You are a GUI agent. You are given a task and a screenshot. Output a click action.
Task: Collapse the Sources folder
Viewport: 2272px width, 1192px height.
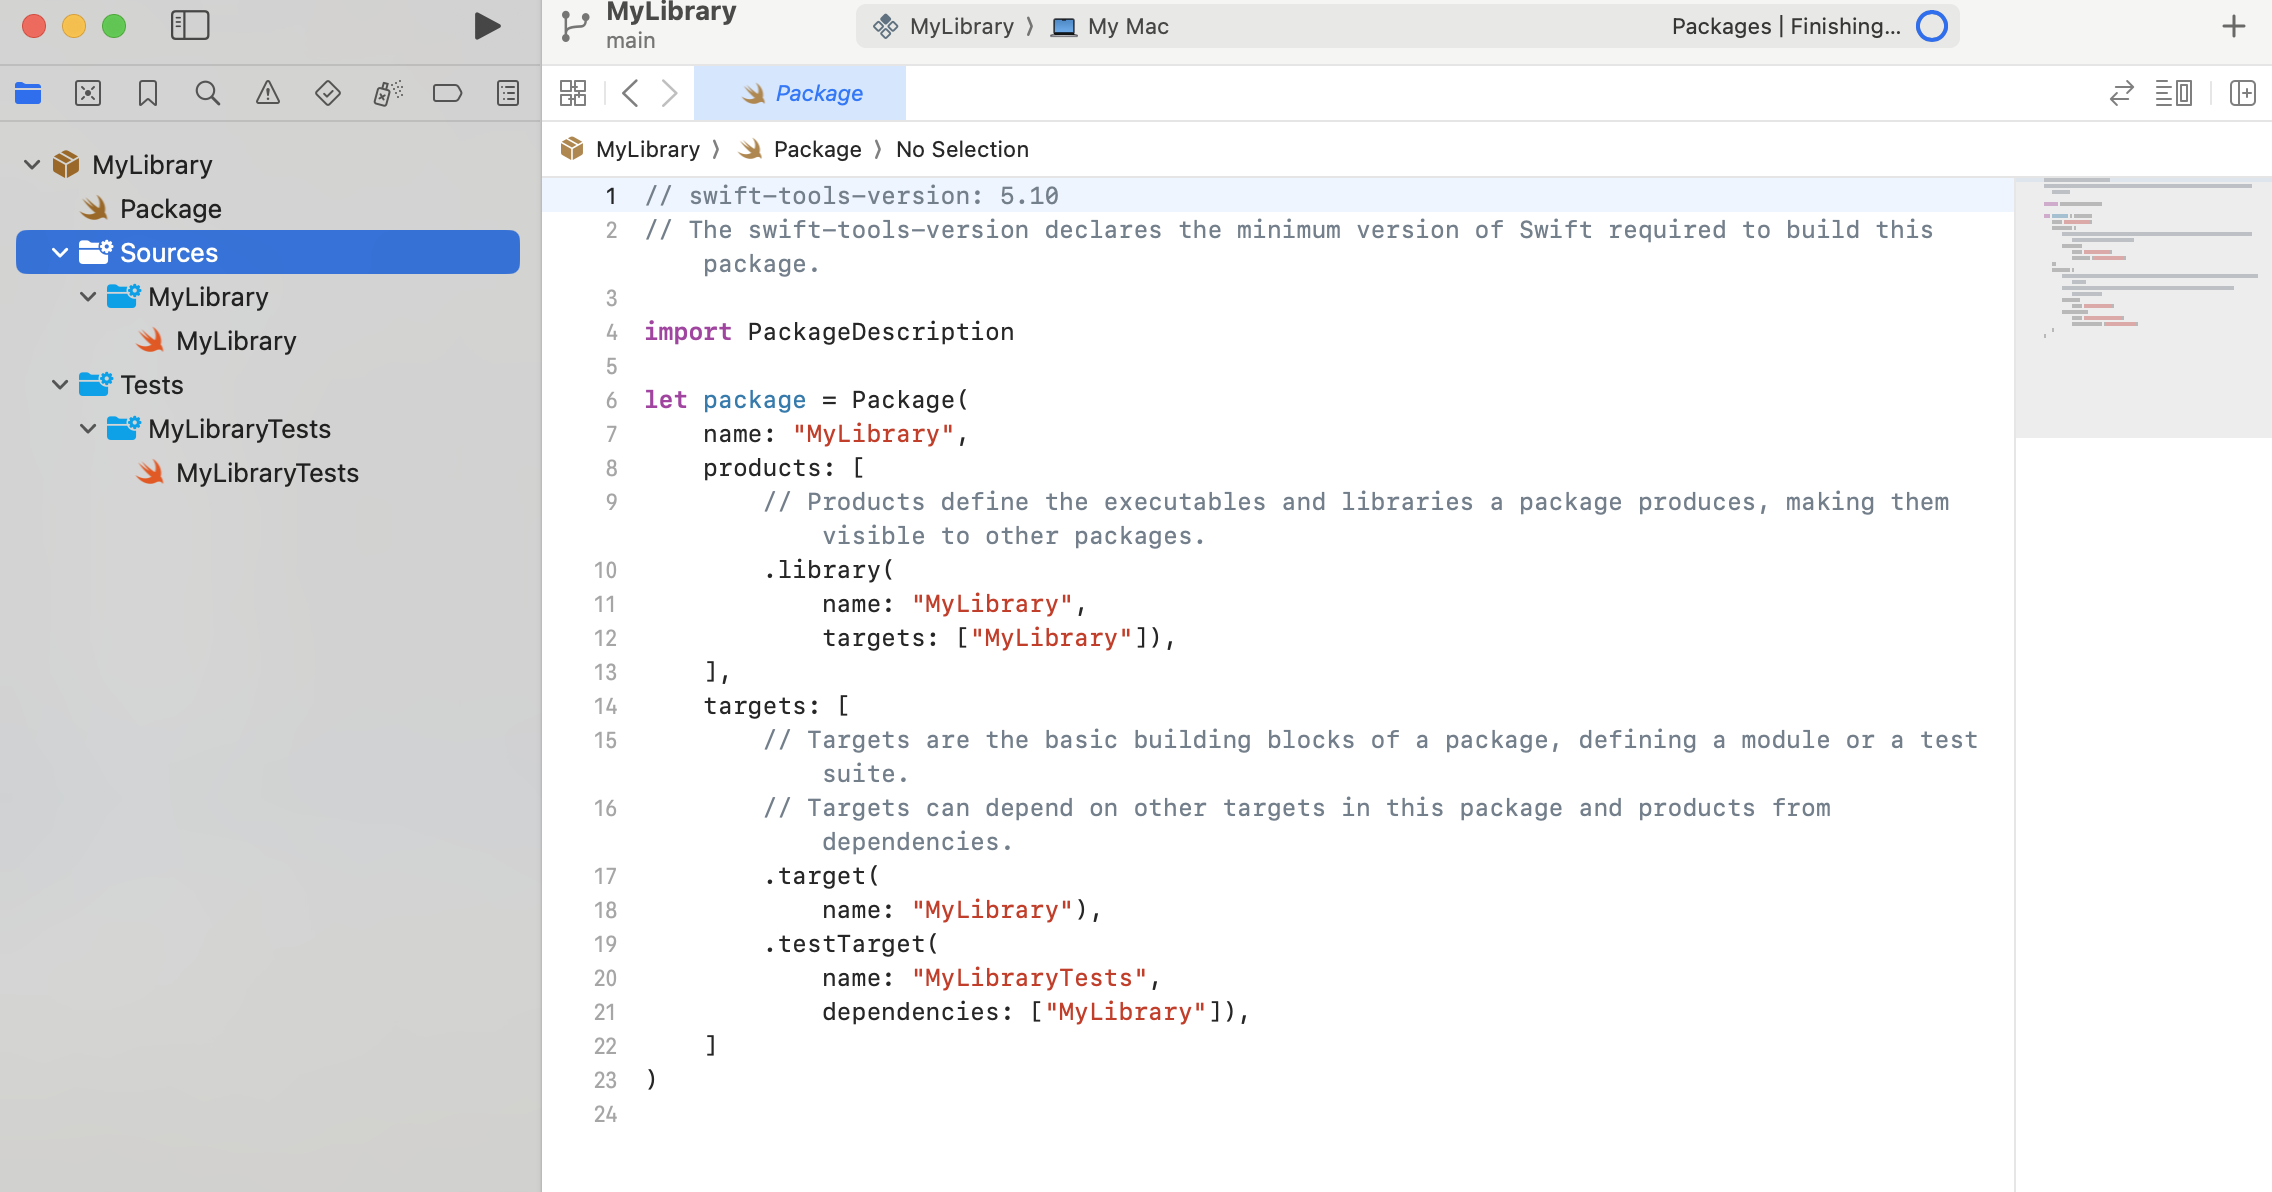[60, 252]
